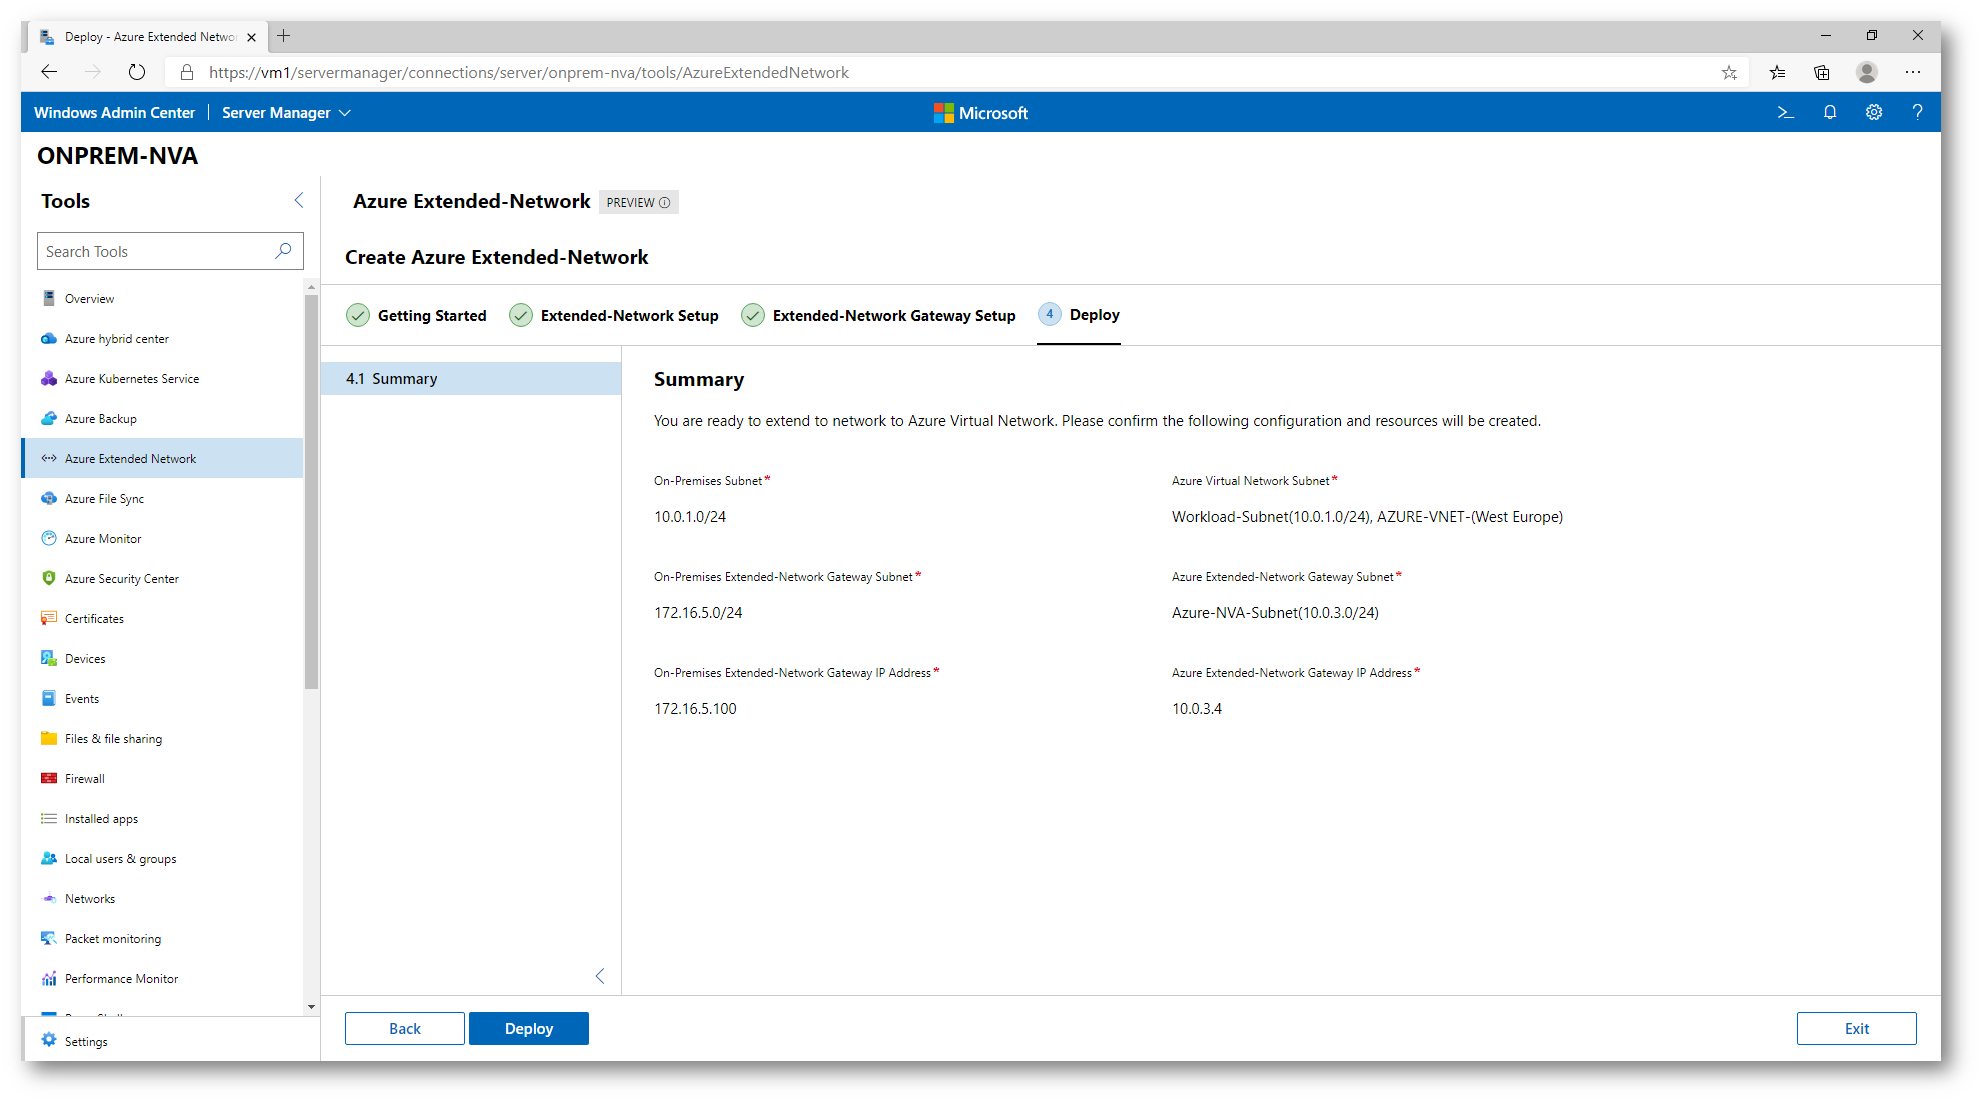Open the Overview tool icon
The width and height of the screenshot is (1983, 1103).
click(x=49, y=298)
